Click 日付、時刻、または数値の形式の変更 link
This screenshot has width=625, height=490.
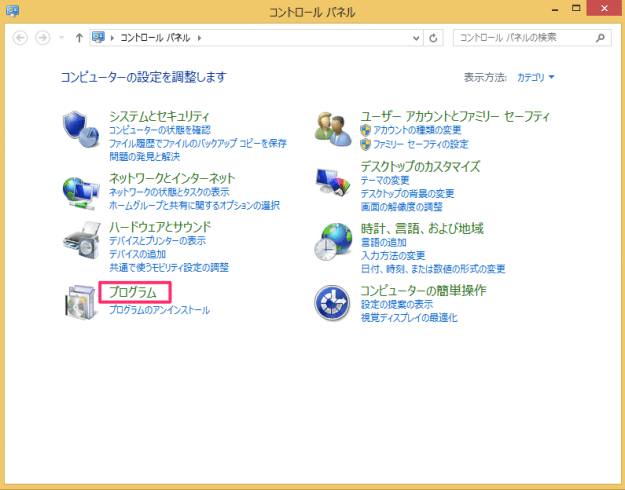432,269
